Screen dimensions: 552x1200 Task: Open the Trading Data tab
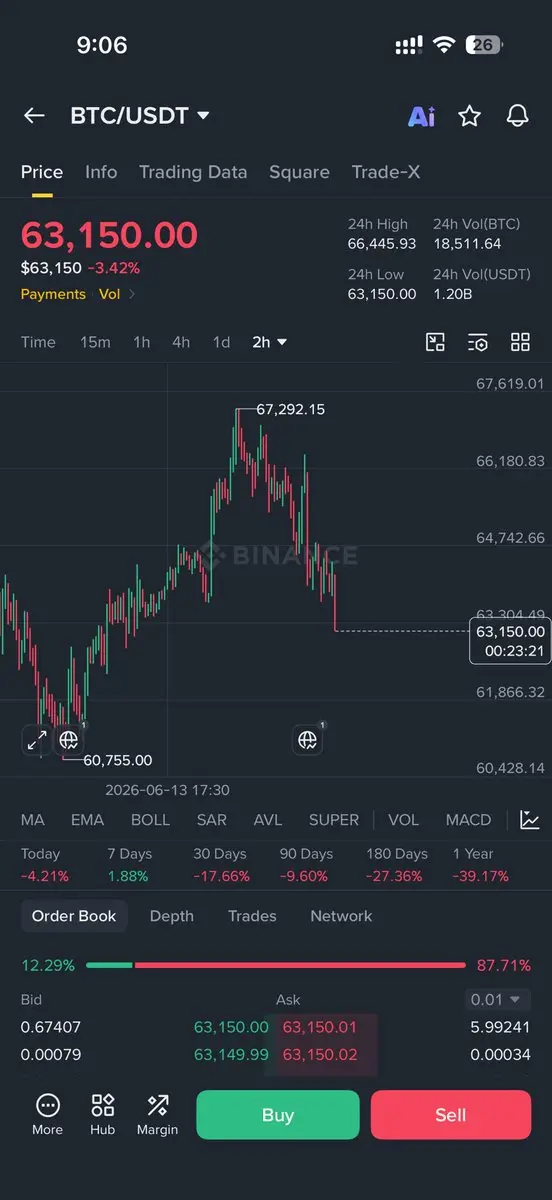(193, 172)
